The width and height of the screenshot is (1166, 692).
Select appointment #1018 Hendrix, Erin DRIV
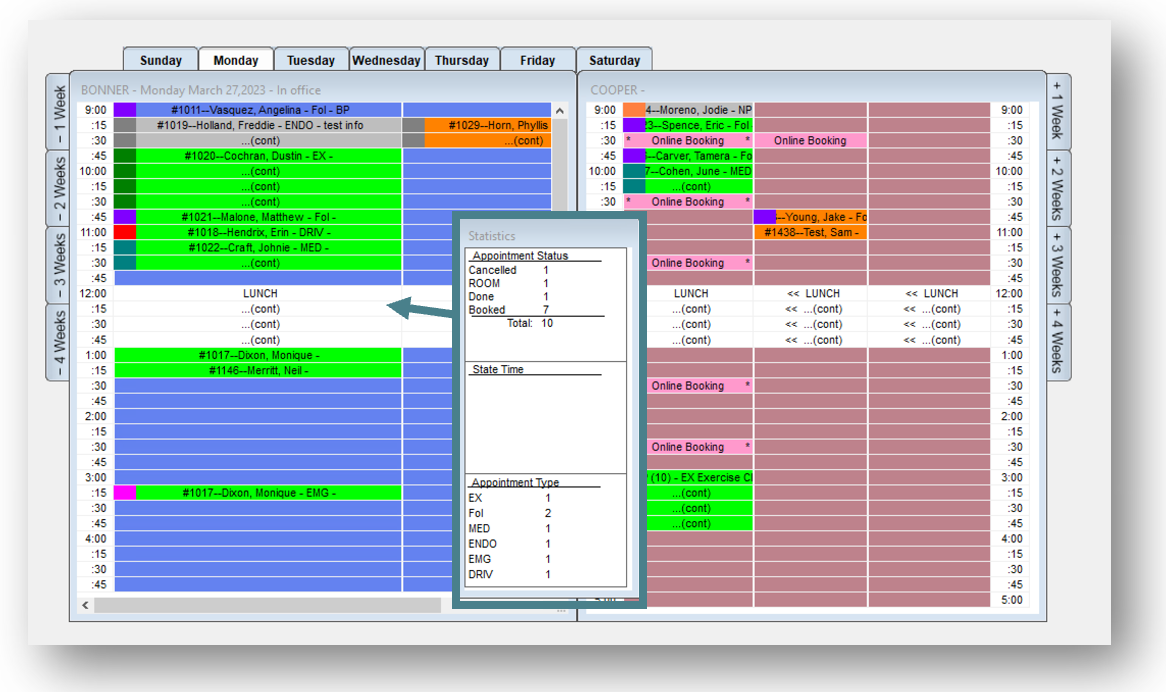click(258, 232)
